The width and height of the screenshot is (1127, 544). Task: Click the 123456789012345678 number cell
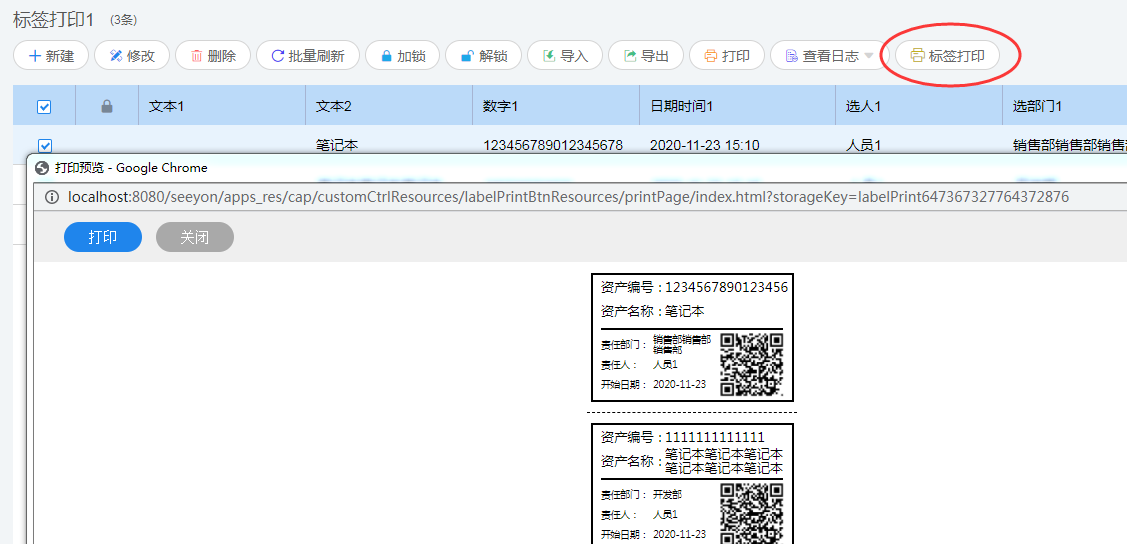[x=553, y=145]
